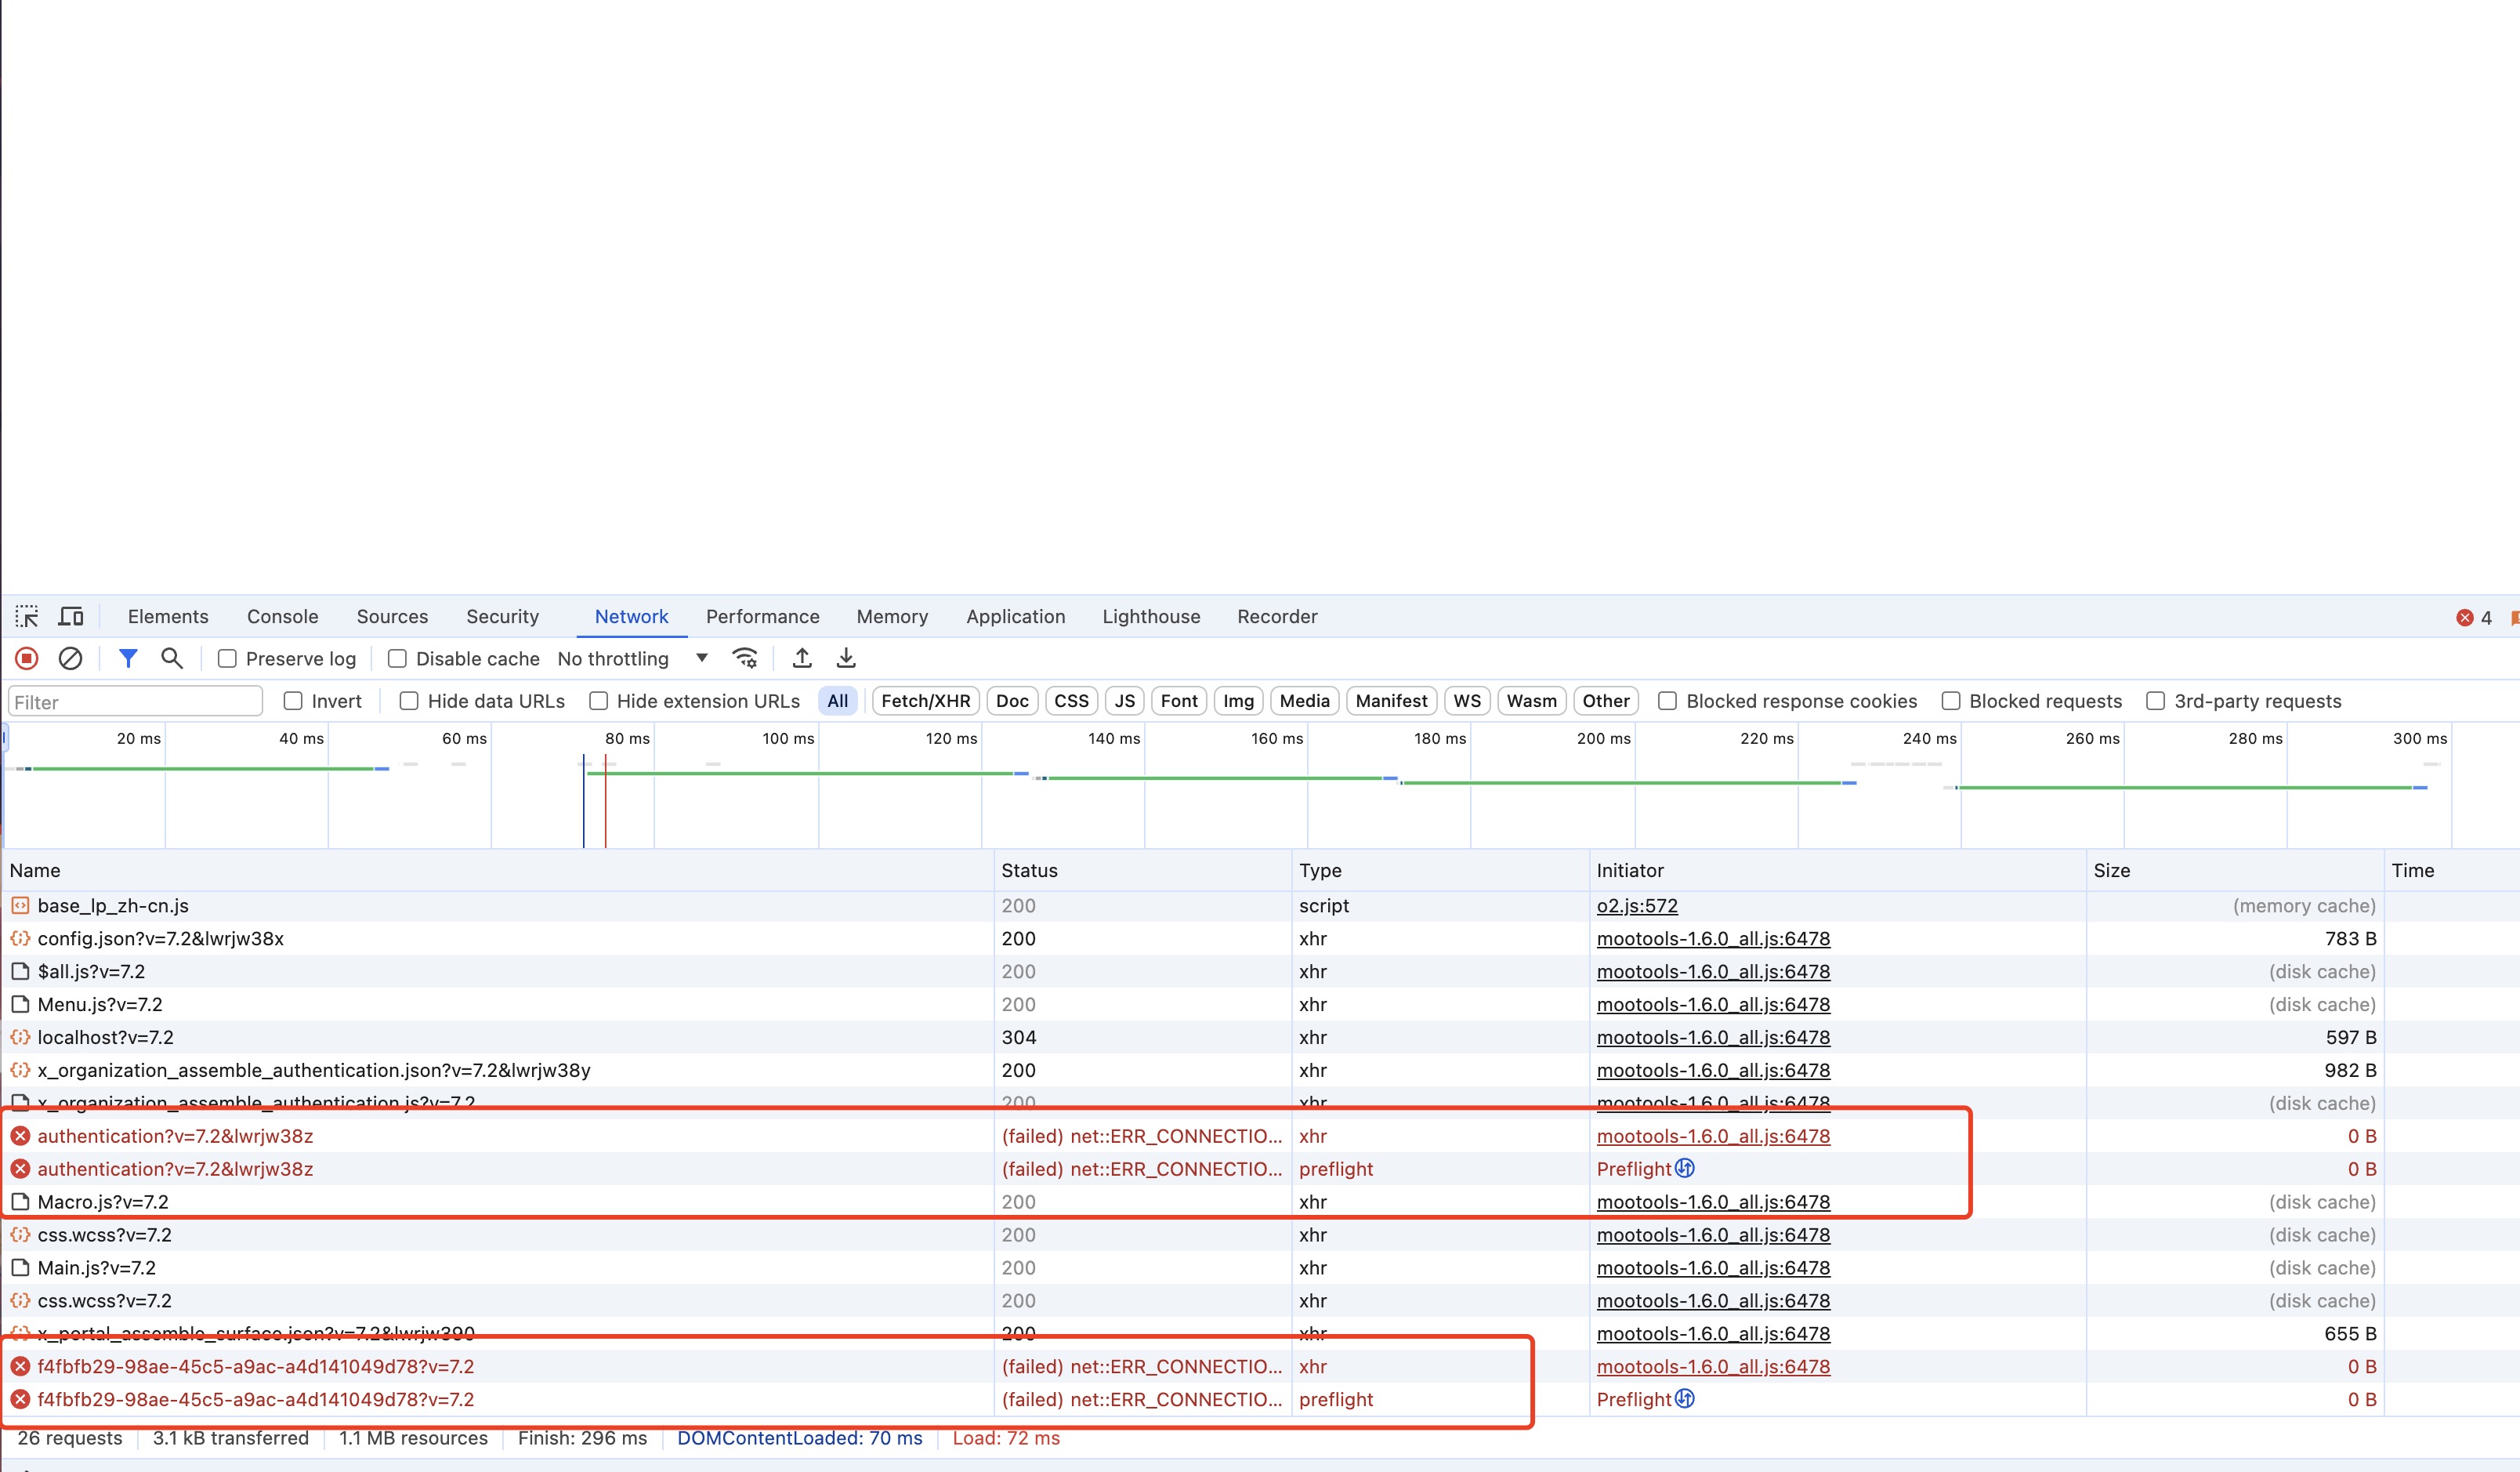Click the import HAR upload icon
The height and width of the screenshot is (1472, 2520).
point(802,658)
